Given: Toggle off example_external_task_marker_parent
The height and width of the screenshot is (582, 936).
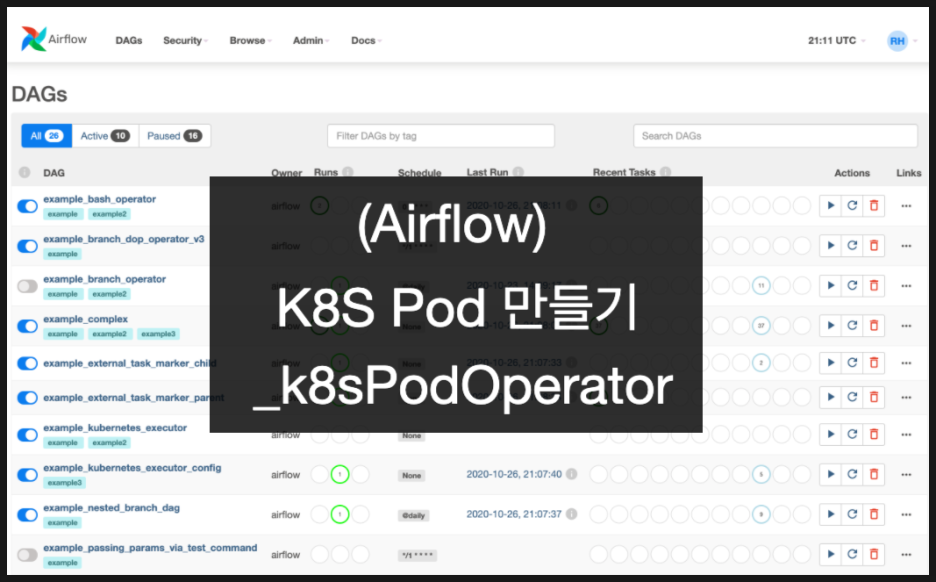Looking at the screenshot, I should coord(27,398).
